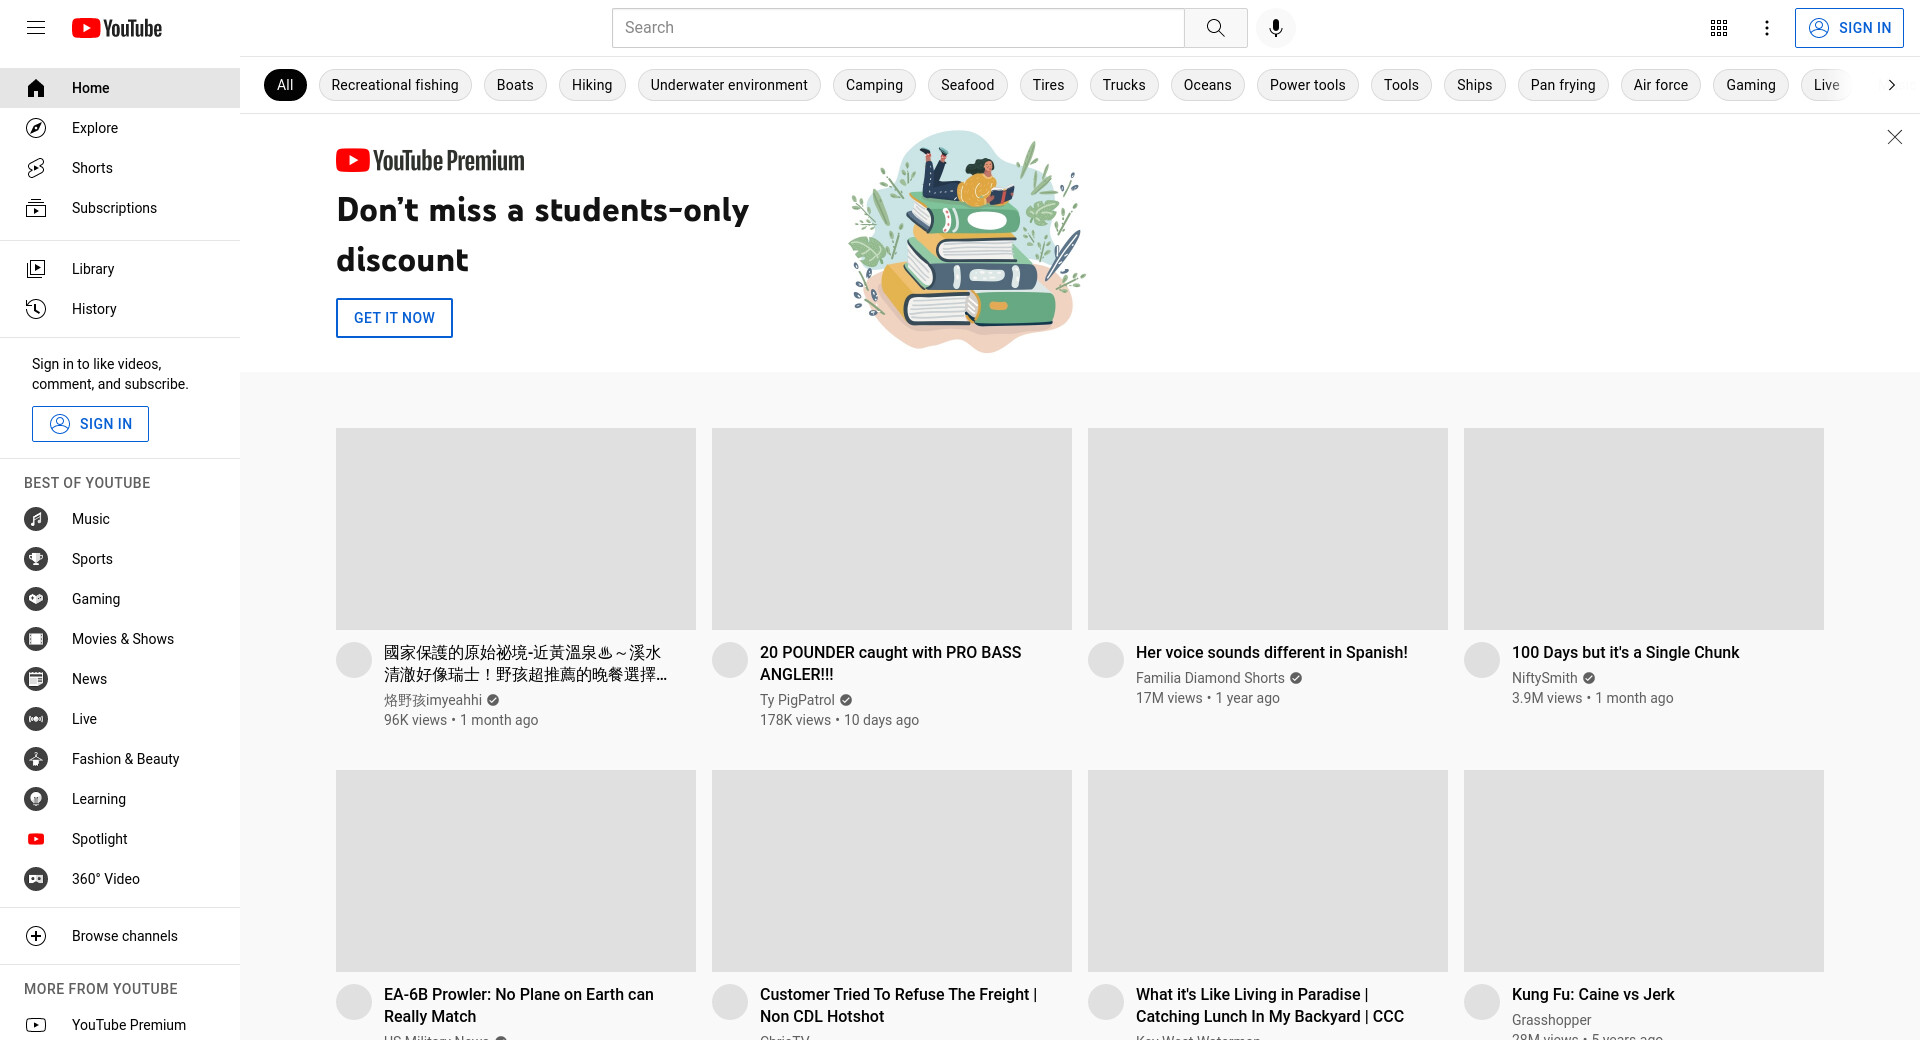Open Library from sidebar
The width and height of the screenshot is (1920, 1040).
click(x=120, y=269)
